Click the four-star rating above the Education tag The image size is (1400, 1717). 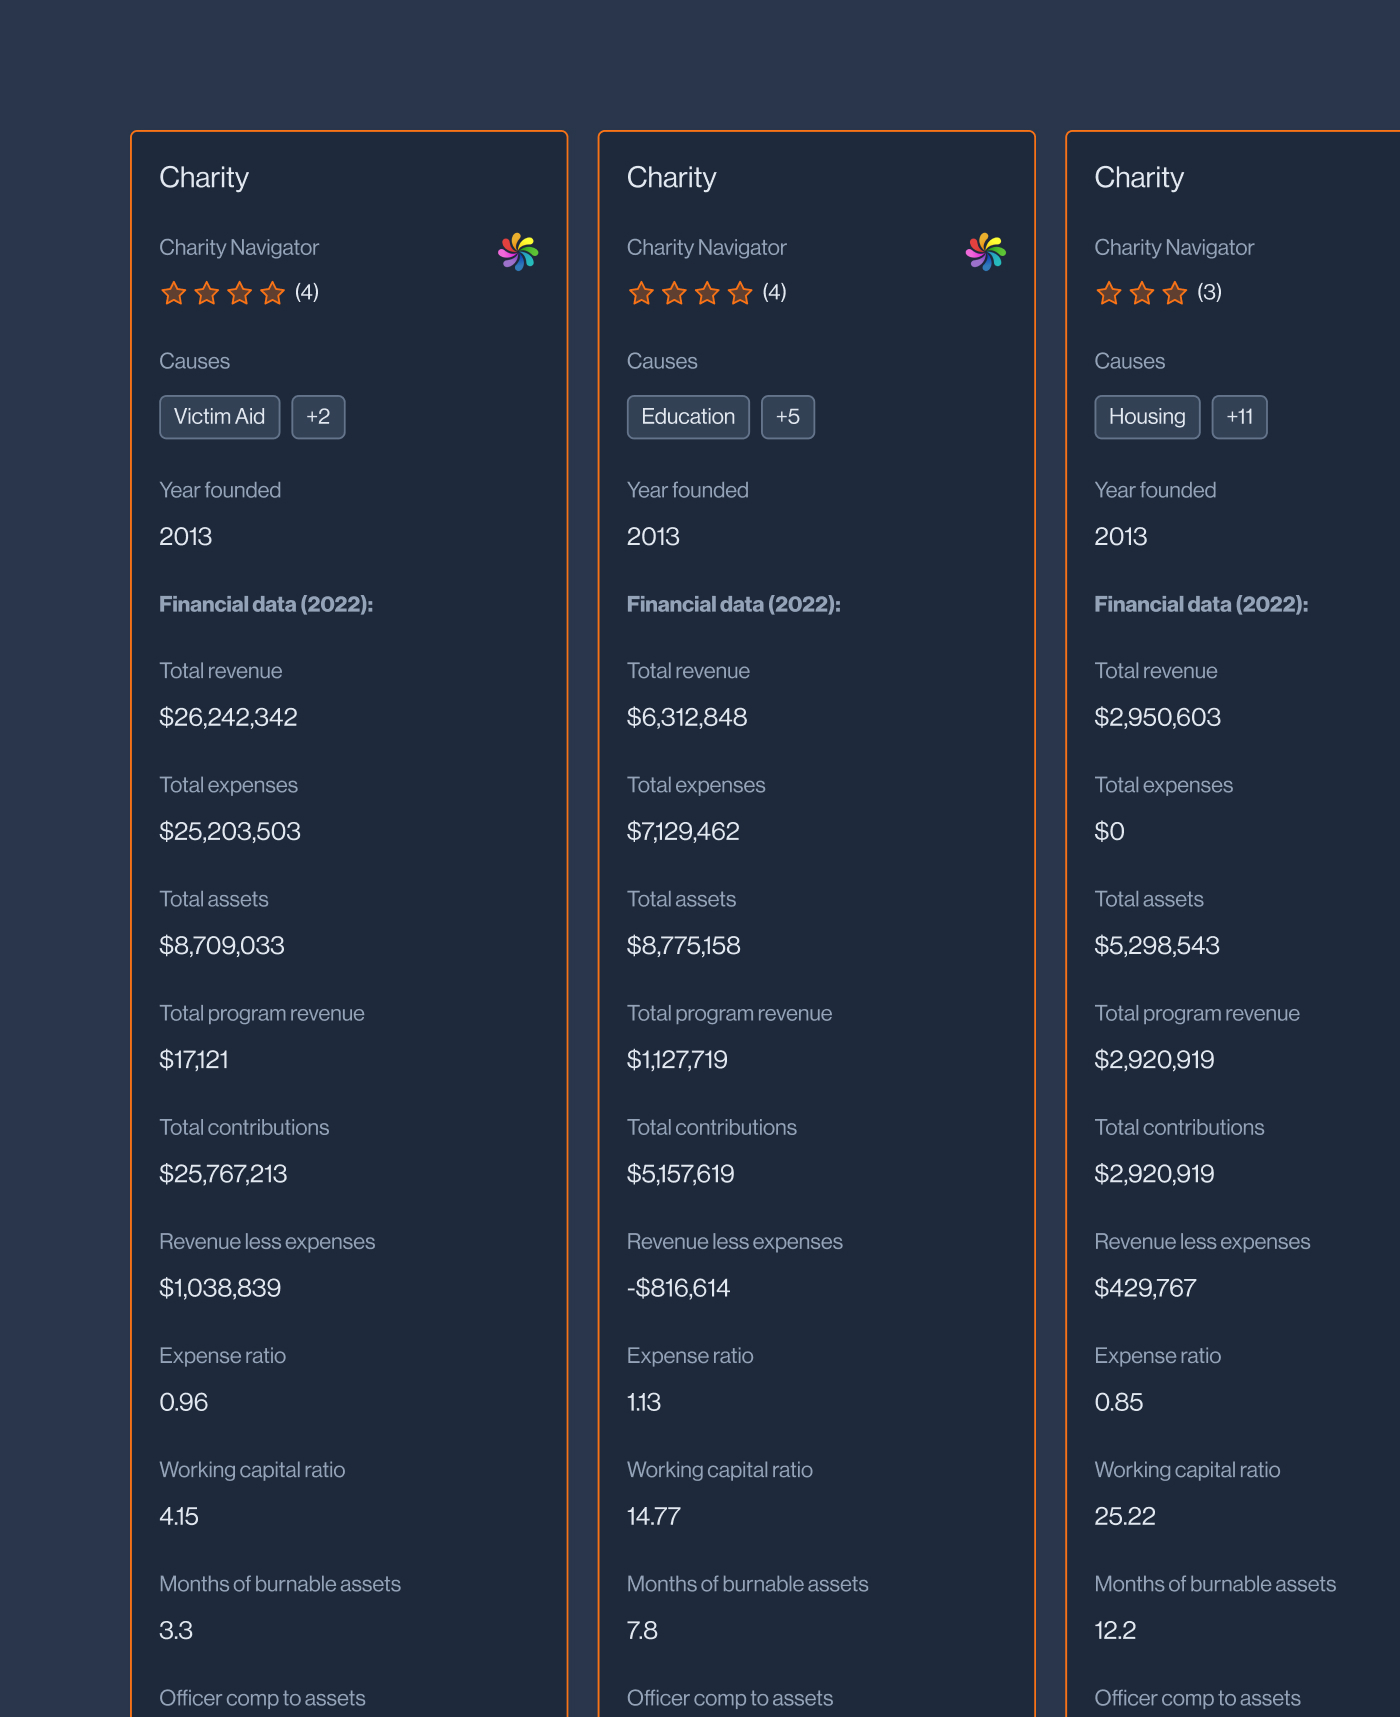[x=690, y=293]
